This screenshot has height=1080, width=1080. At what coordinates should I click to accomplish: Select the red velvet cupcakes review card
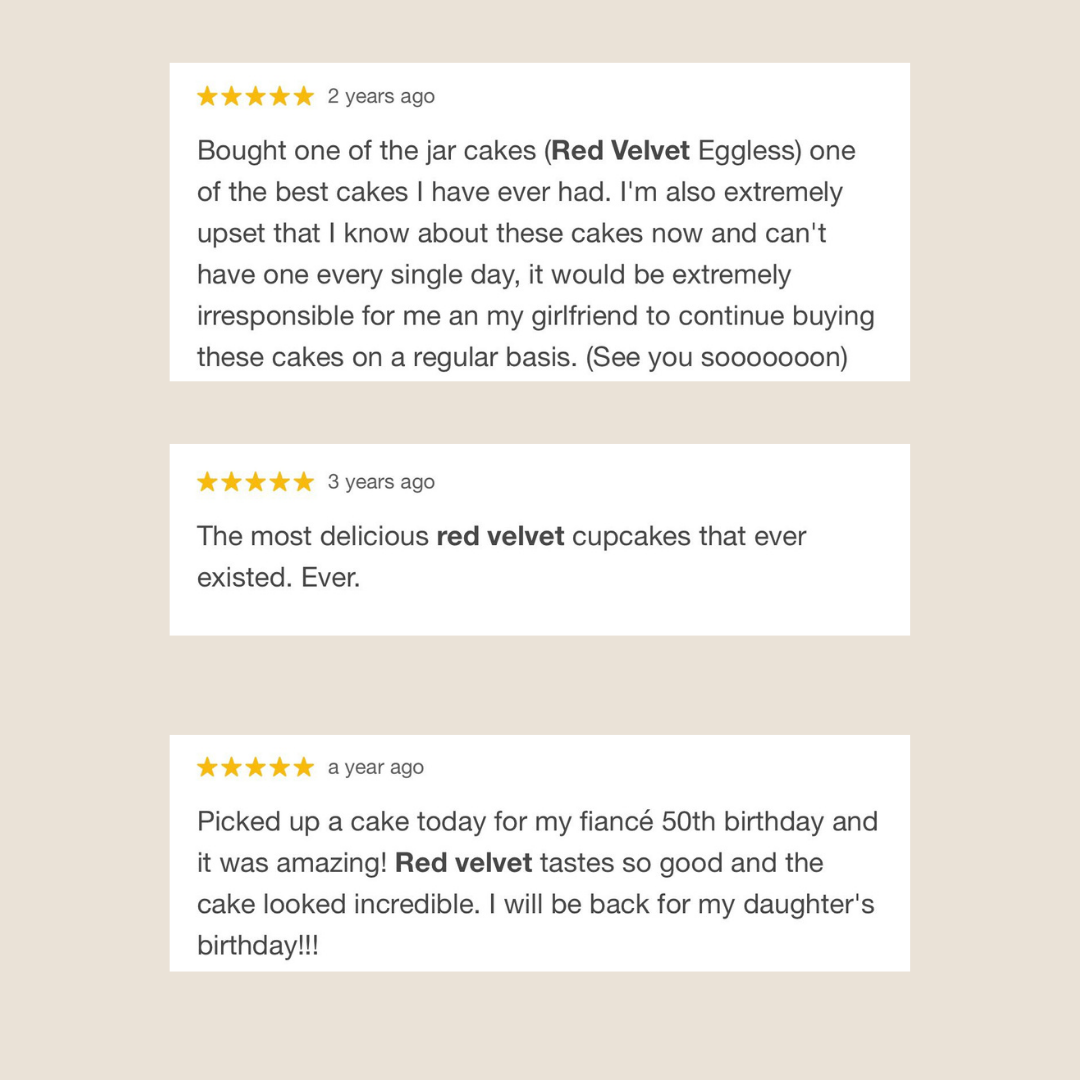tap(539, 539)
